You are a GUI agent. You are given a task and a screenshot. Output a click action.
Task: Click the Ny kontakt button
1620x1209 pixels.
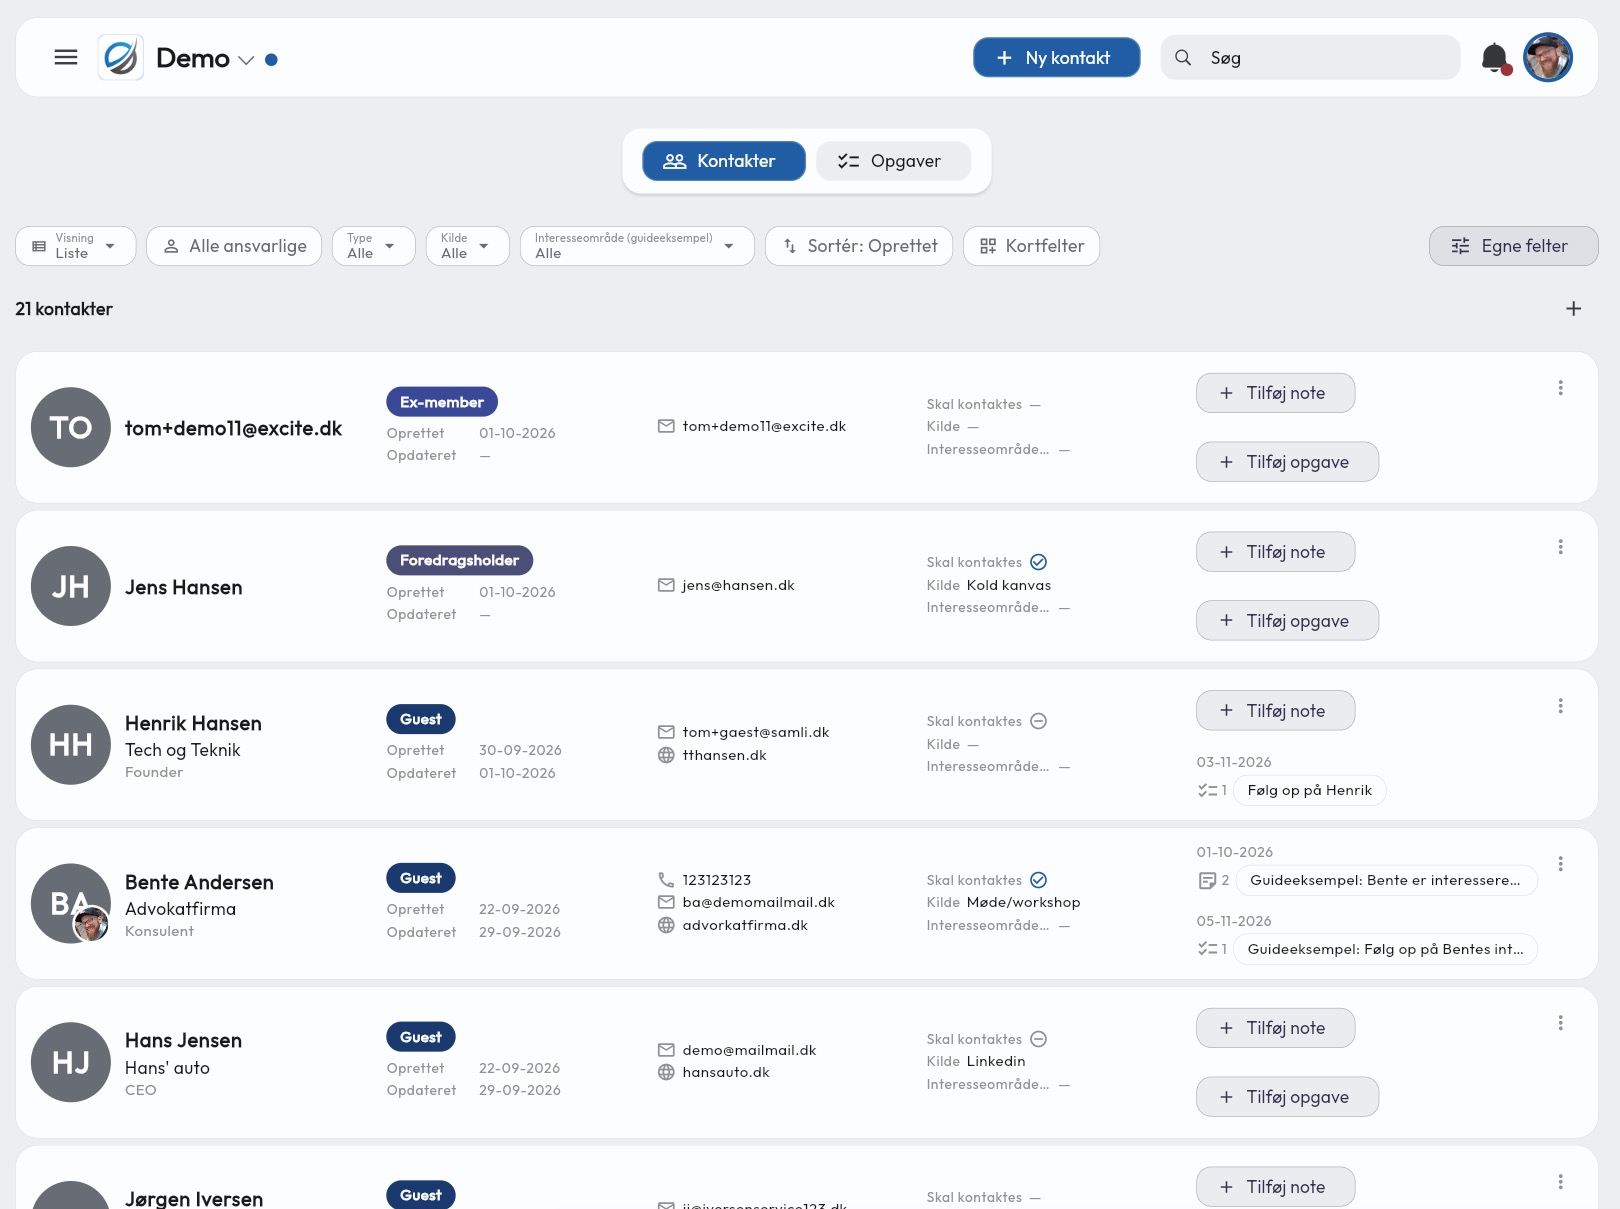(1056, 58)
